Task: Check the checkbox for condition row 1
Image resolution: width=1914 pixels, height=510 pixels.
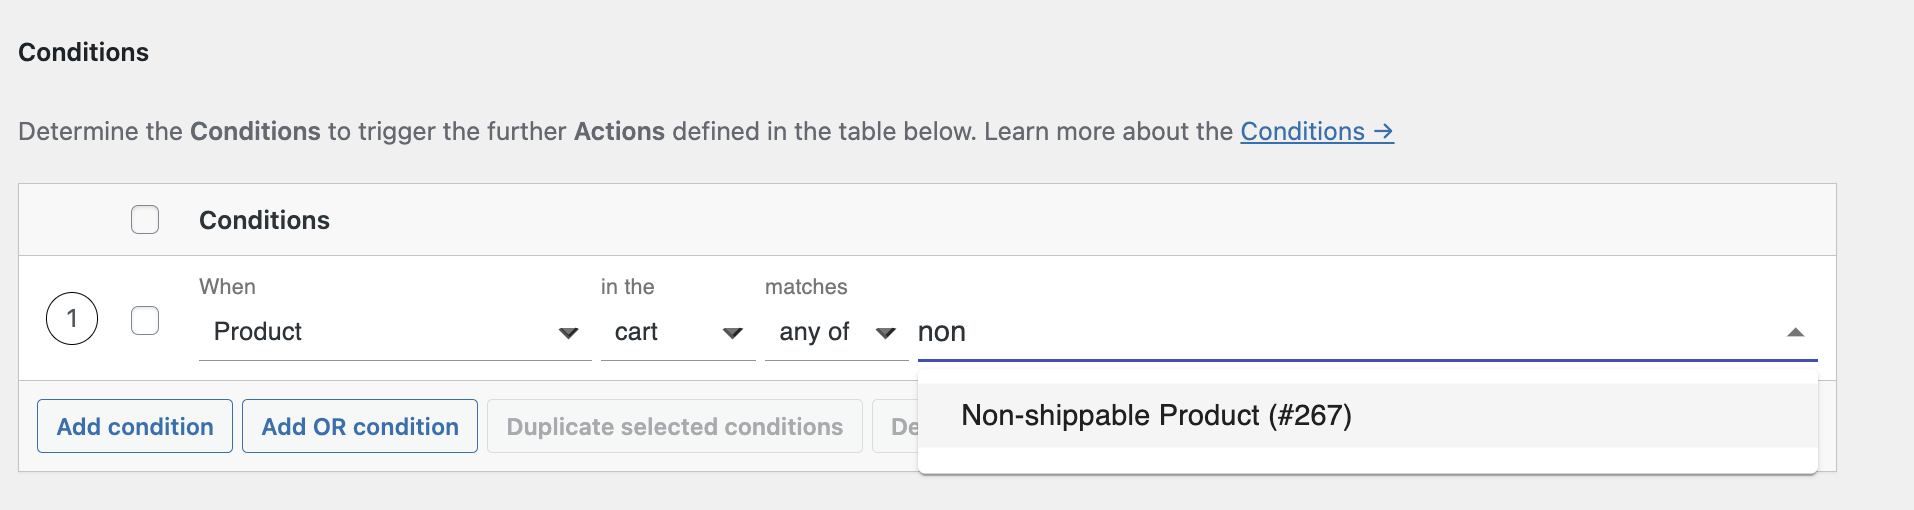Action: click(145, 321)
